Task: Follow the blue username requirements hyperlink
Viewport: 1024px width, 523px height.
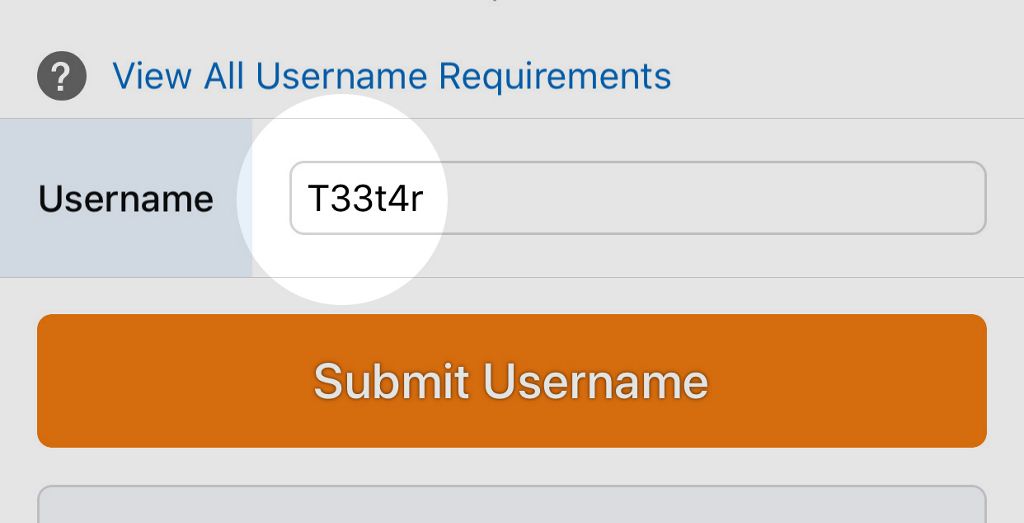Action: pyautogui.click(x=391, y=76)
